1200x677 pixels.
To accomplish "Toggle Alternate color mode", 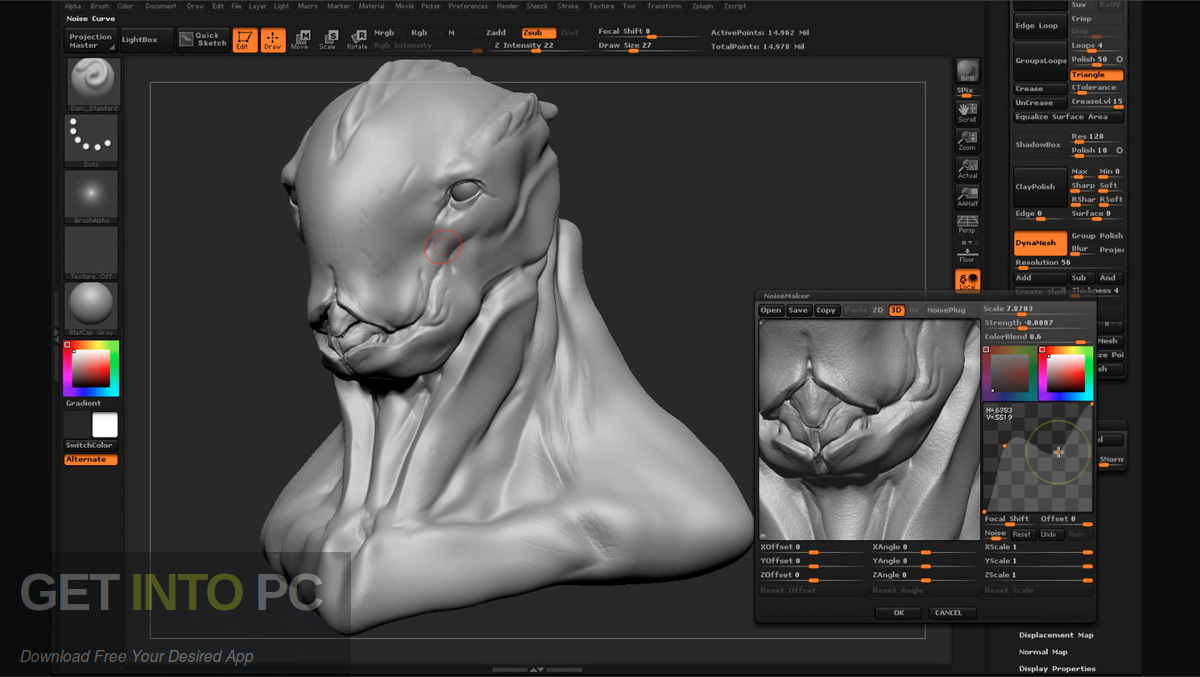I will tap(91, 460).
